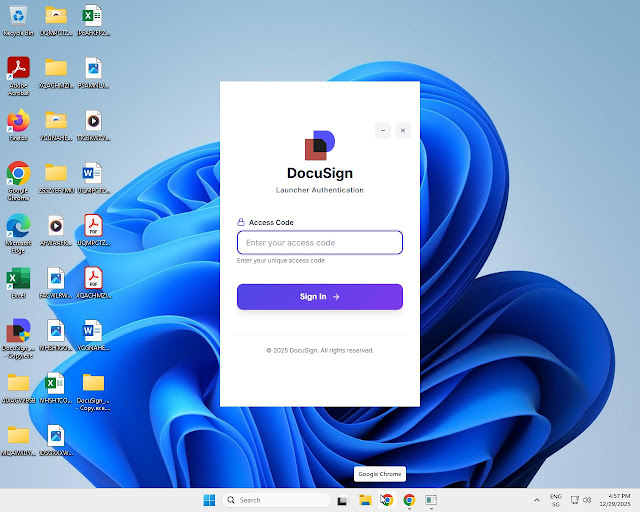Select the DocuSign Copy folder on the desktop
Viewport: 640px width, 512px height.
pyautogui.click(x=93, y=391)
